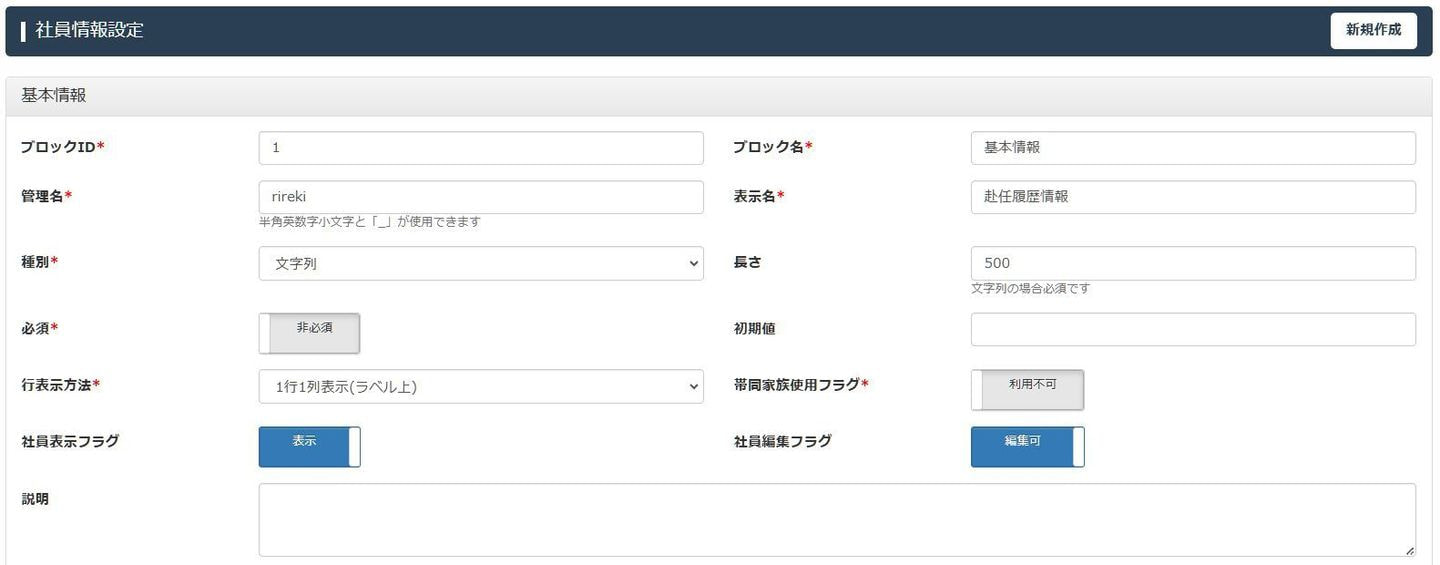
Task: Open the 種別 dropdown showing 文字列
Action: [480, 264]
